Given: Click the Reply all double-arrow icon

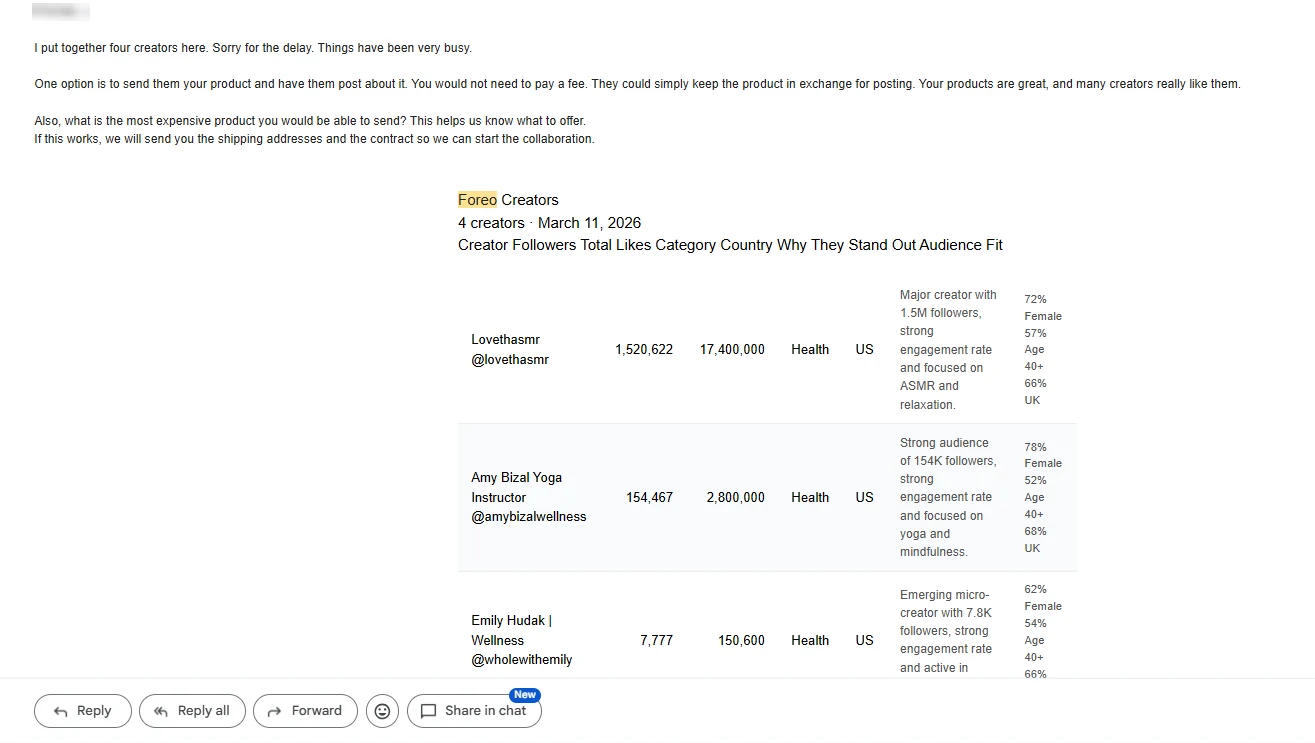Looking at the screenshot, I should [160, 711].
